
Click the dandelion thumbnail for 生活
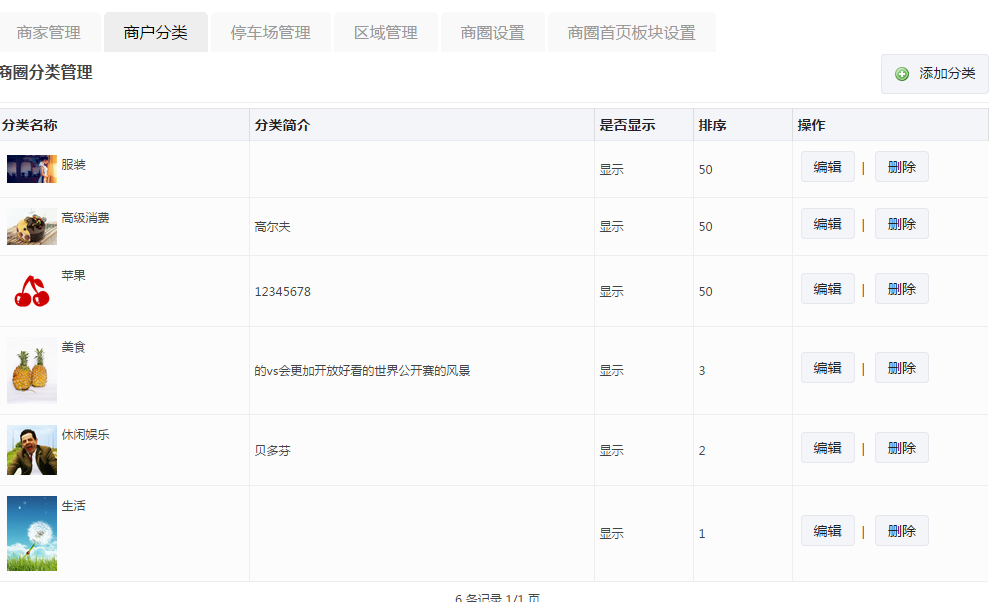[31, 533]
